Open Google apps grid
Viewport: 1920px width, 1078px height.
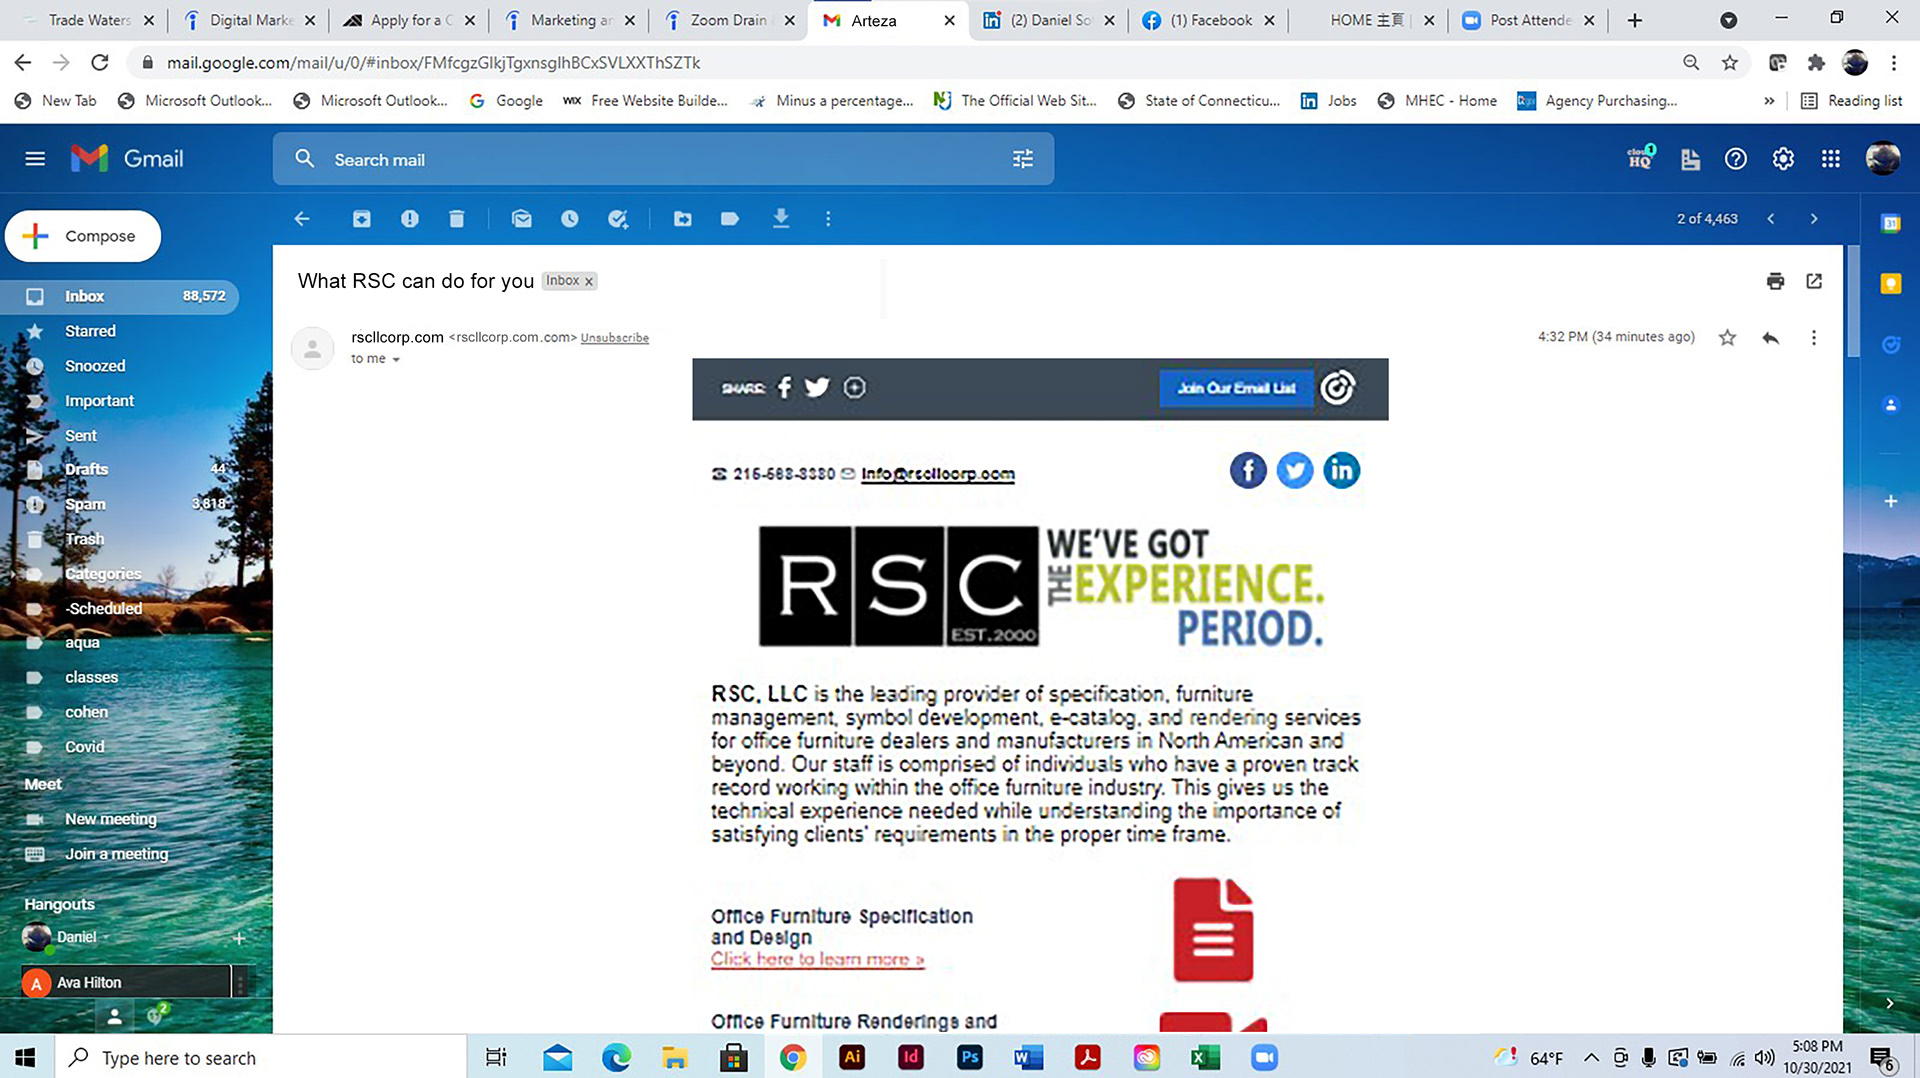1831,159
